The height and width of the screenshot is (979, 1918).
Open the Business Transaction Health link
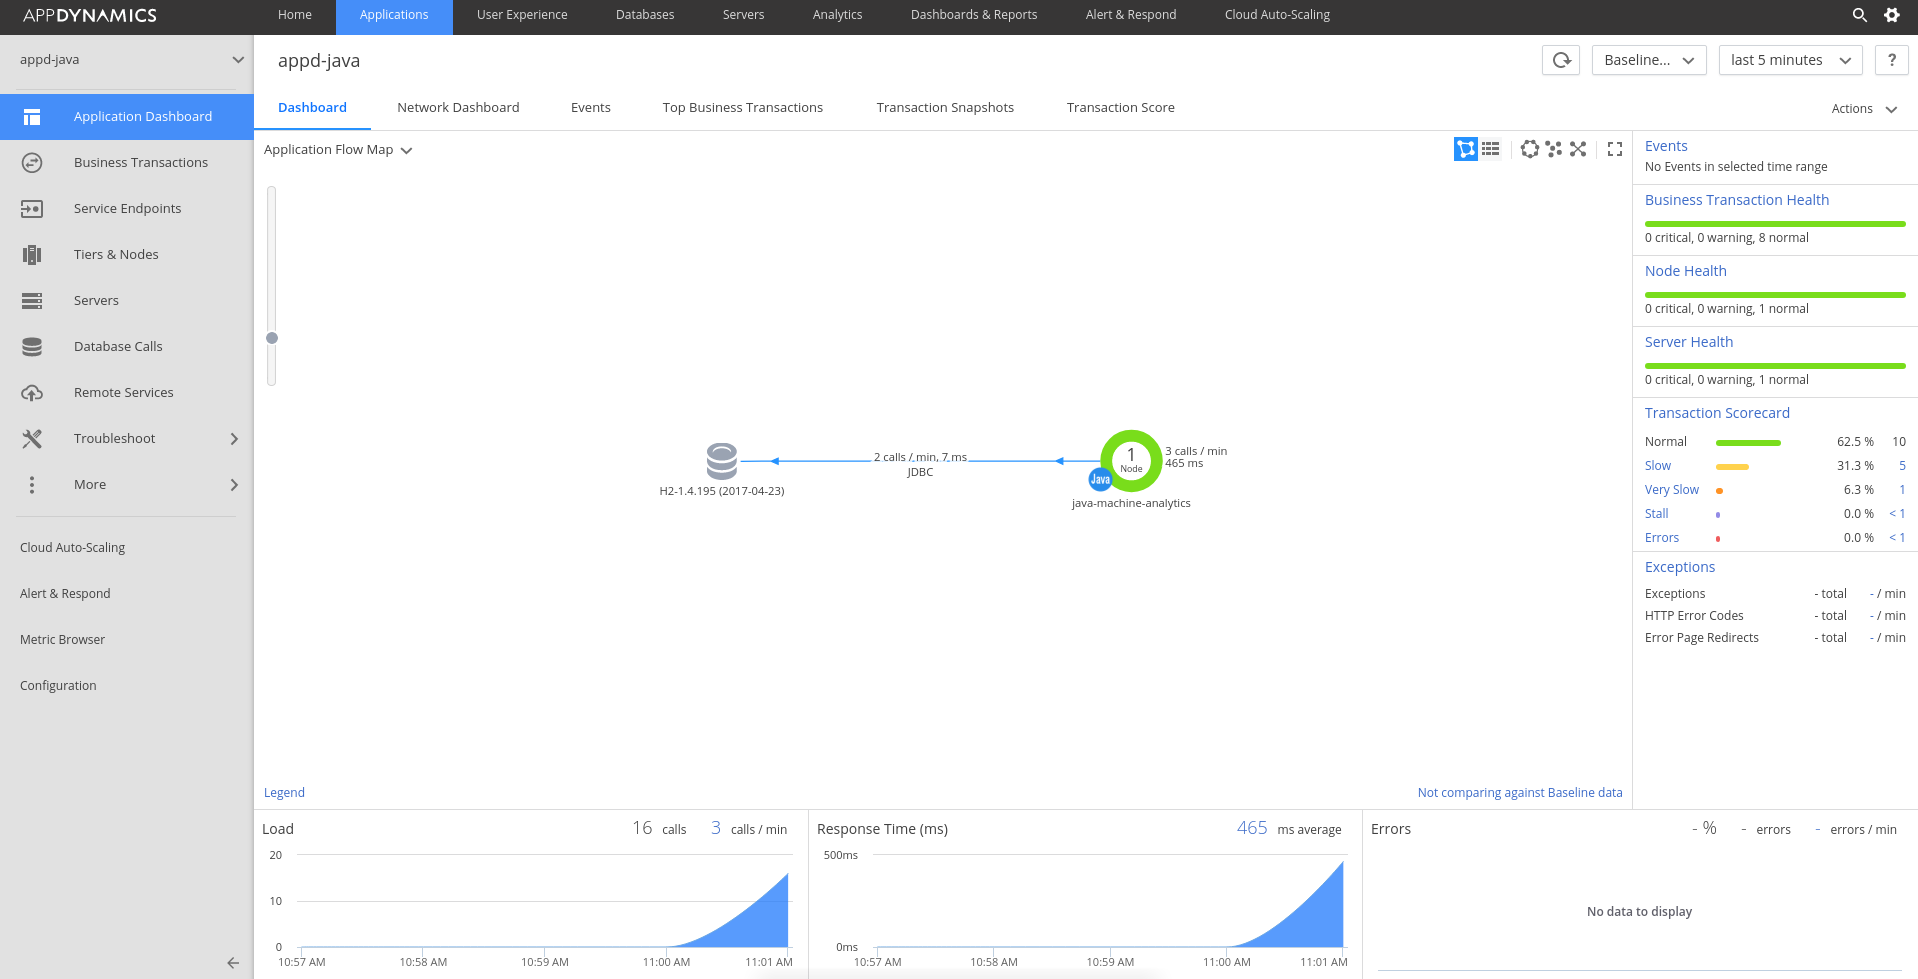pos(1737,200)
